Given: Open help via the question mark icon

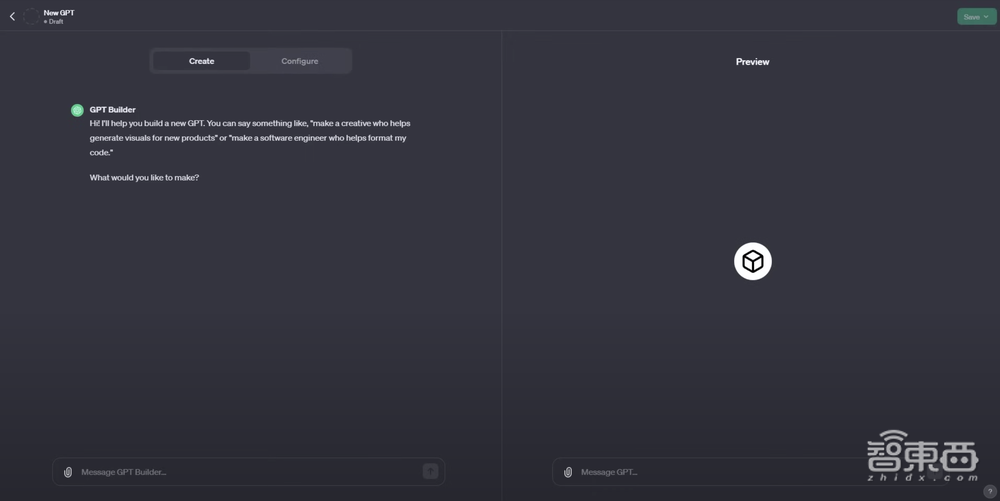Looking at the screenshot, I should 990,492.
